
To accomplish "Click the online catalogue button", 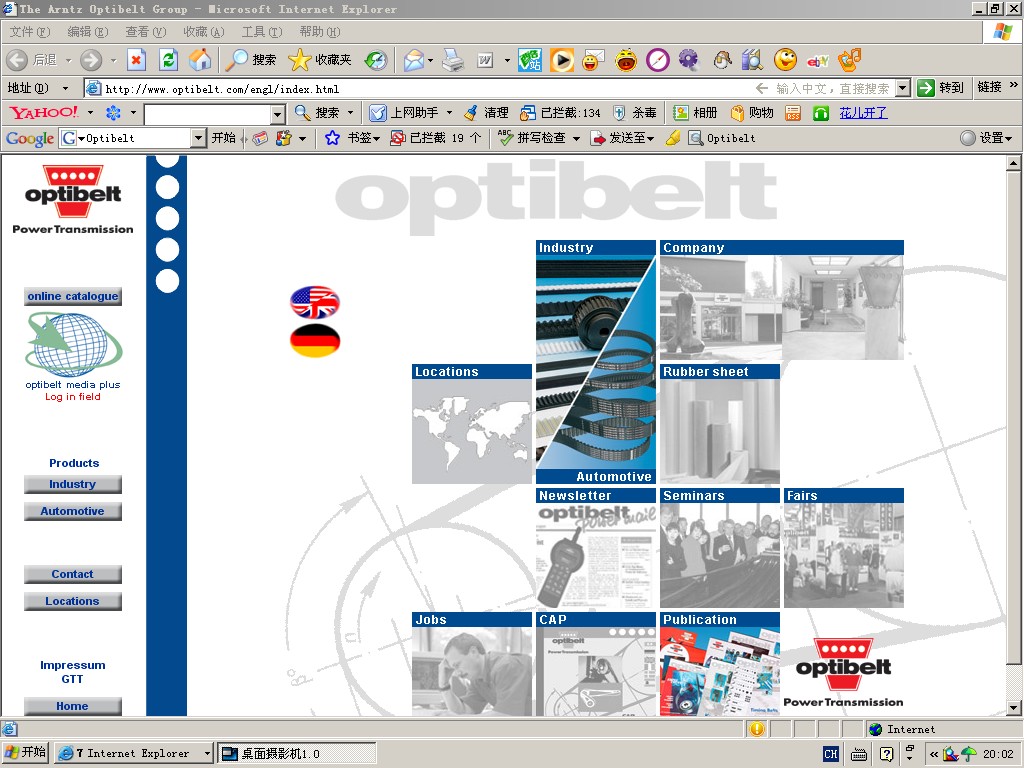I will (72, 296).
